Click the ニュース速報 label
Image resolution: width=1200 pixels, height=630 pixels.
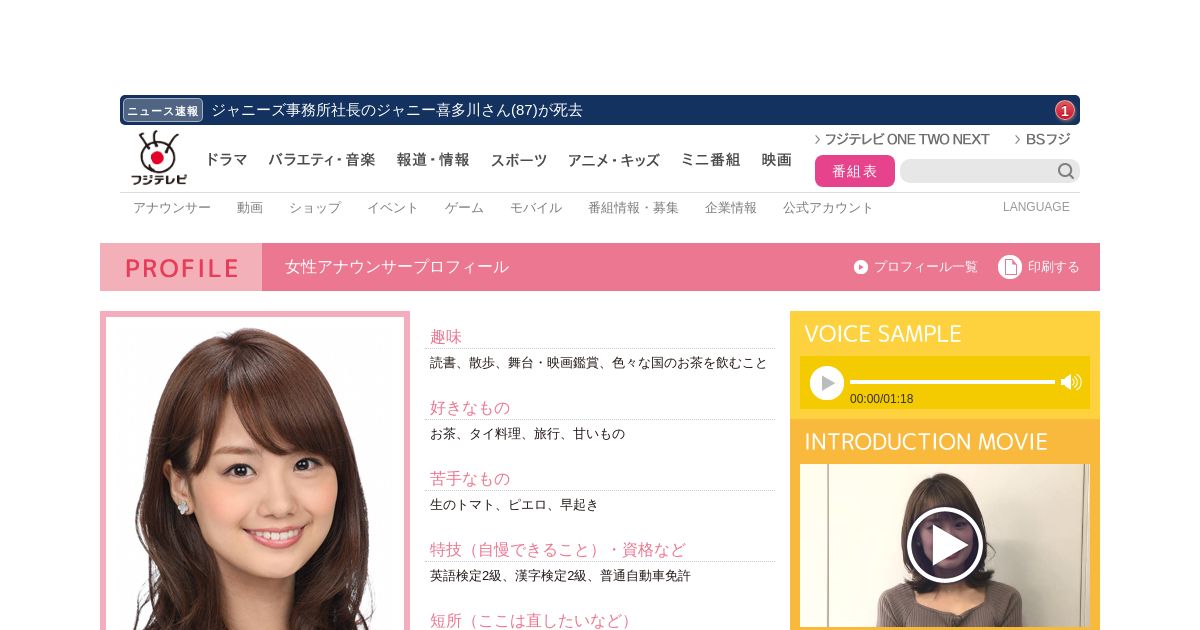point(163,110)
